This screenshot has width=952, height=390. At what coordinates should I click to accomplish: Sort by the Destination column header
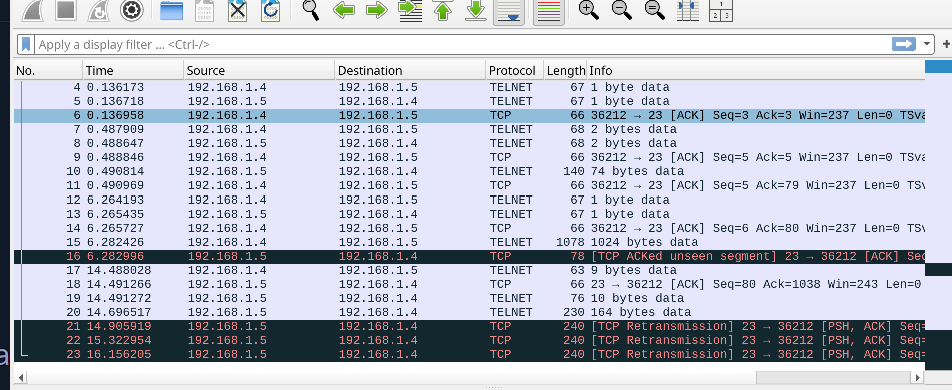[x=410, y=70]
